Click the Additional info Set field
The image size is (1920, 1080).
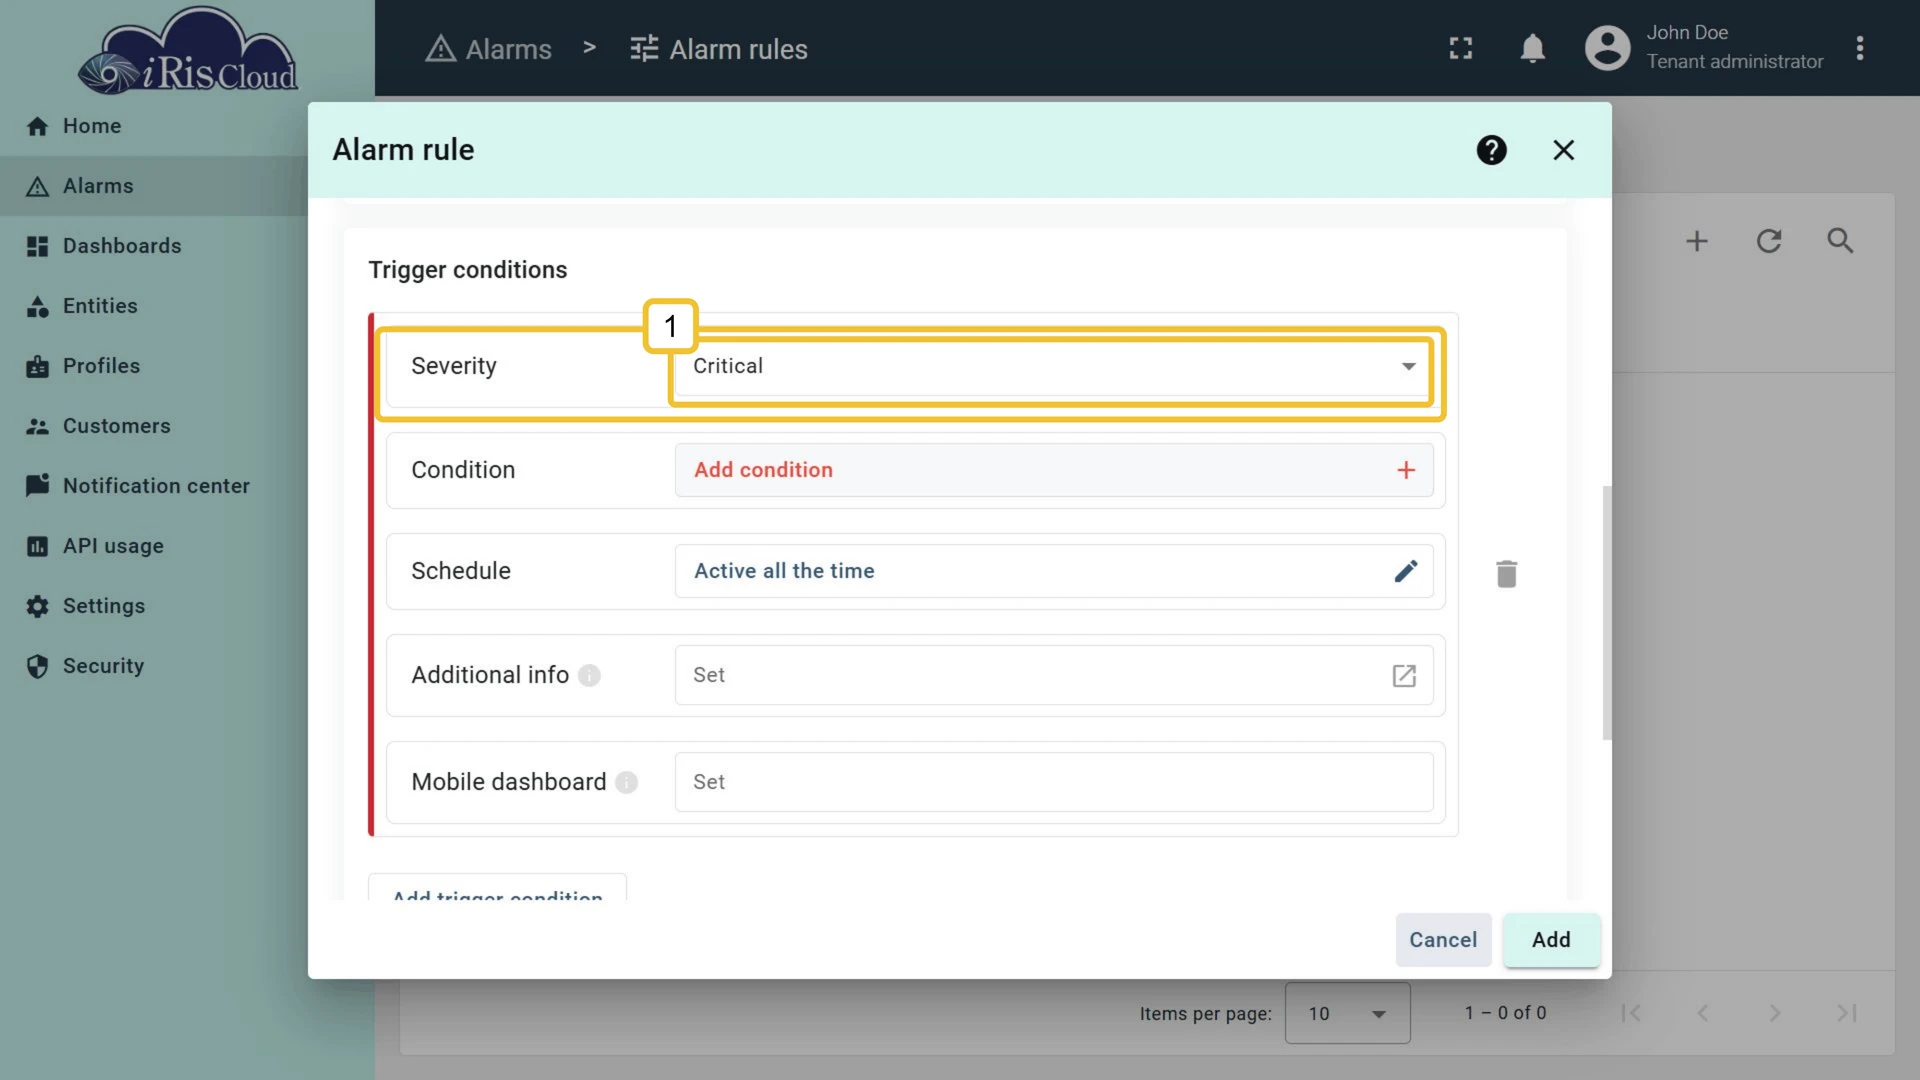[x=1053, y=675]
